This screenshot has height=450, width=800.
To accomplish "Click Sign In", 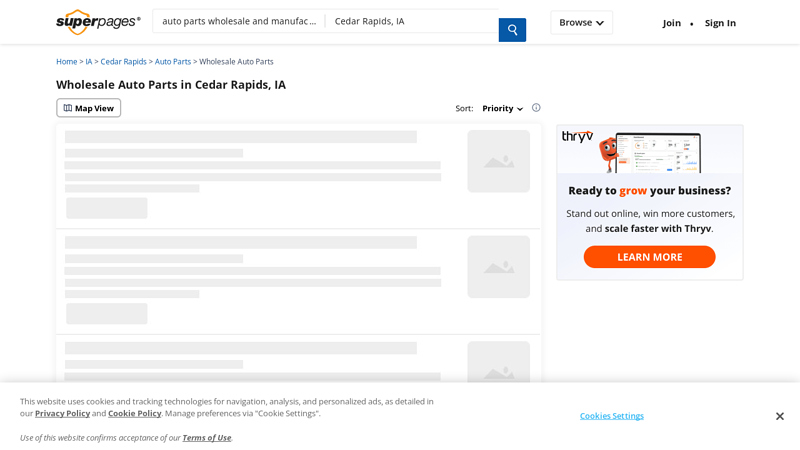I will pos(720,23).
